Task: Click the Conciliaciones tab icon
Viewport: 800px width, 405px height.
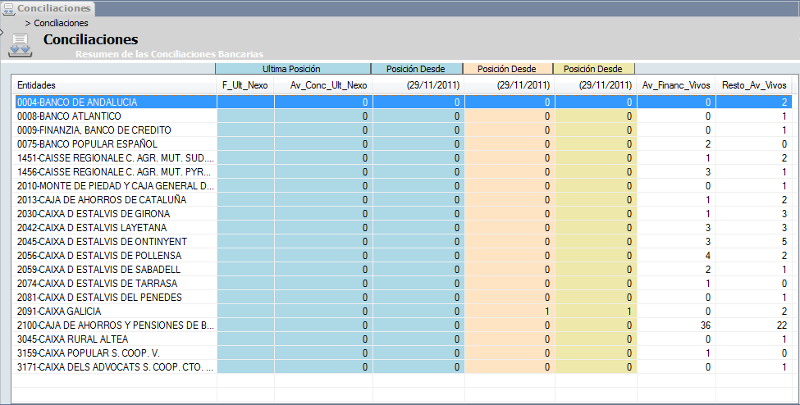Action: point(9,9)
